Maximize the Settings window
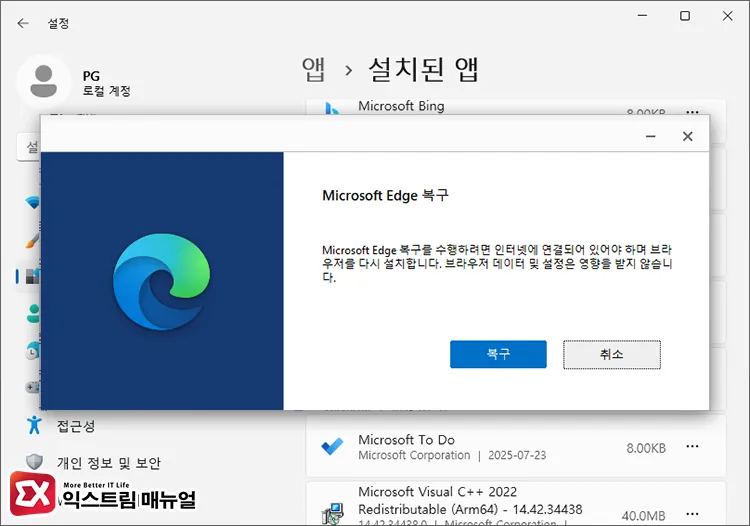 pos(685,16)
